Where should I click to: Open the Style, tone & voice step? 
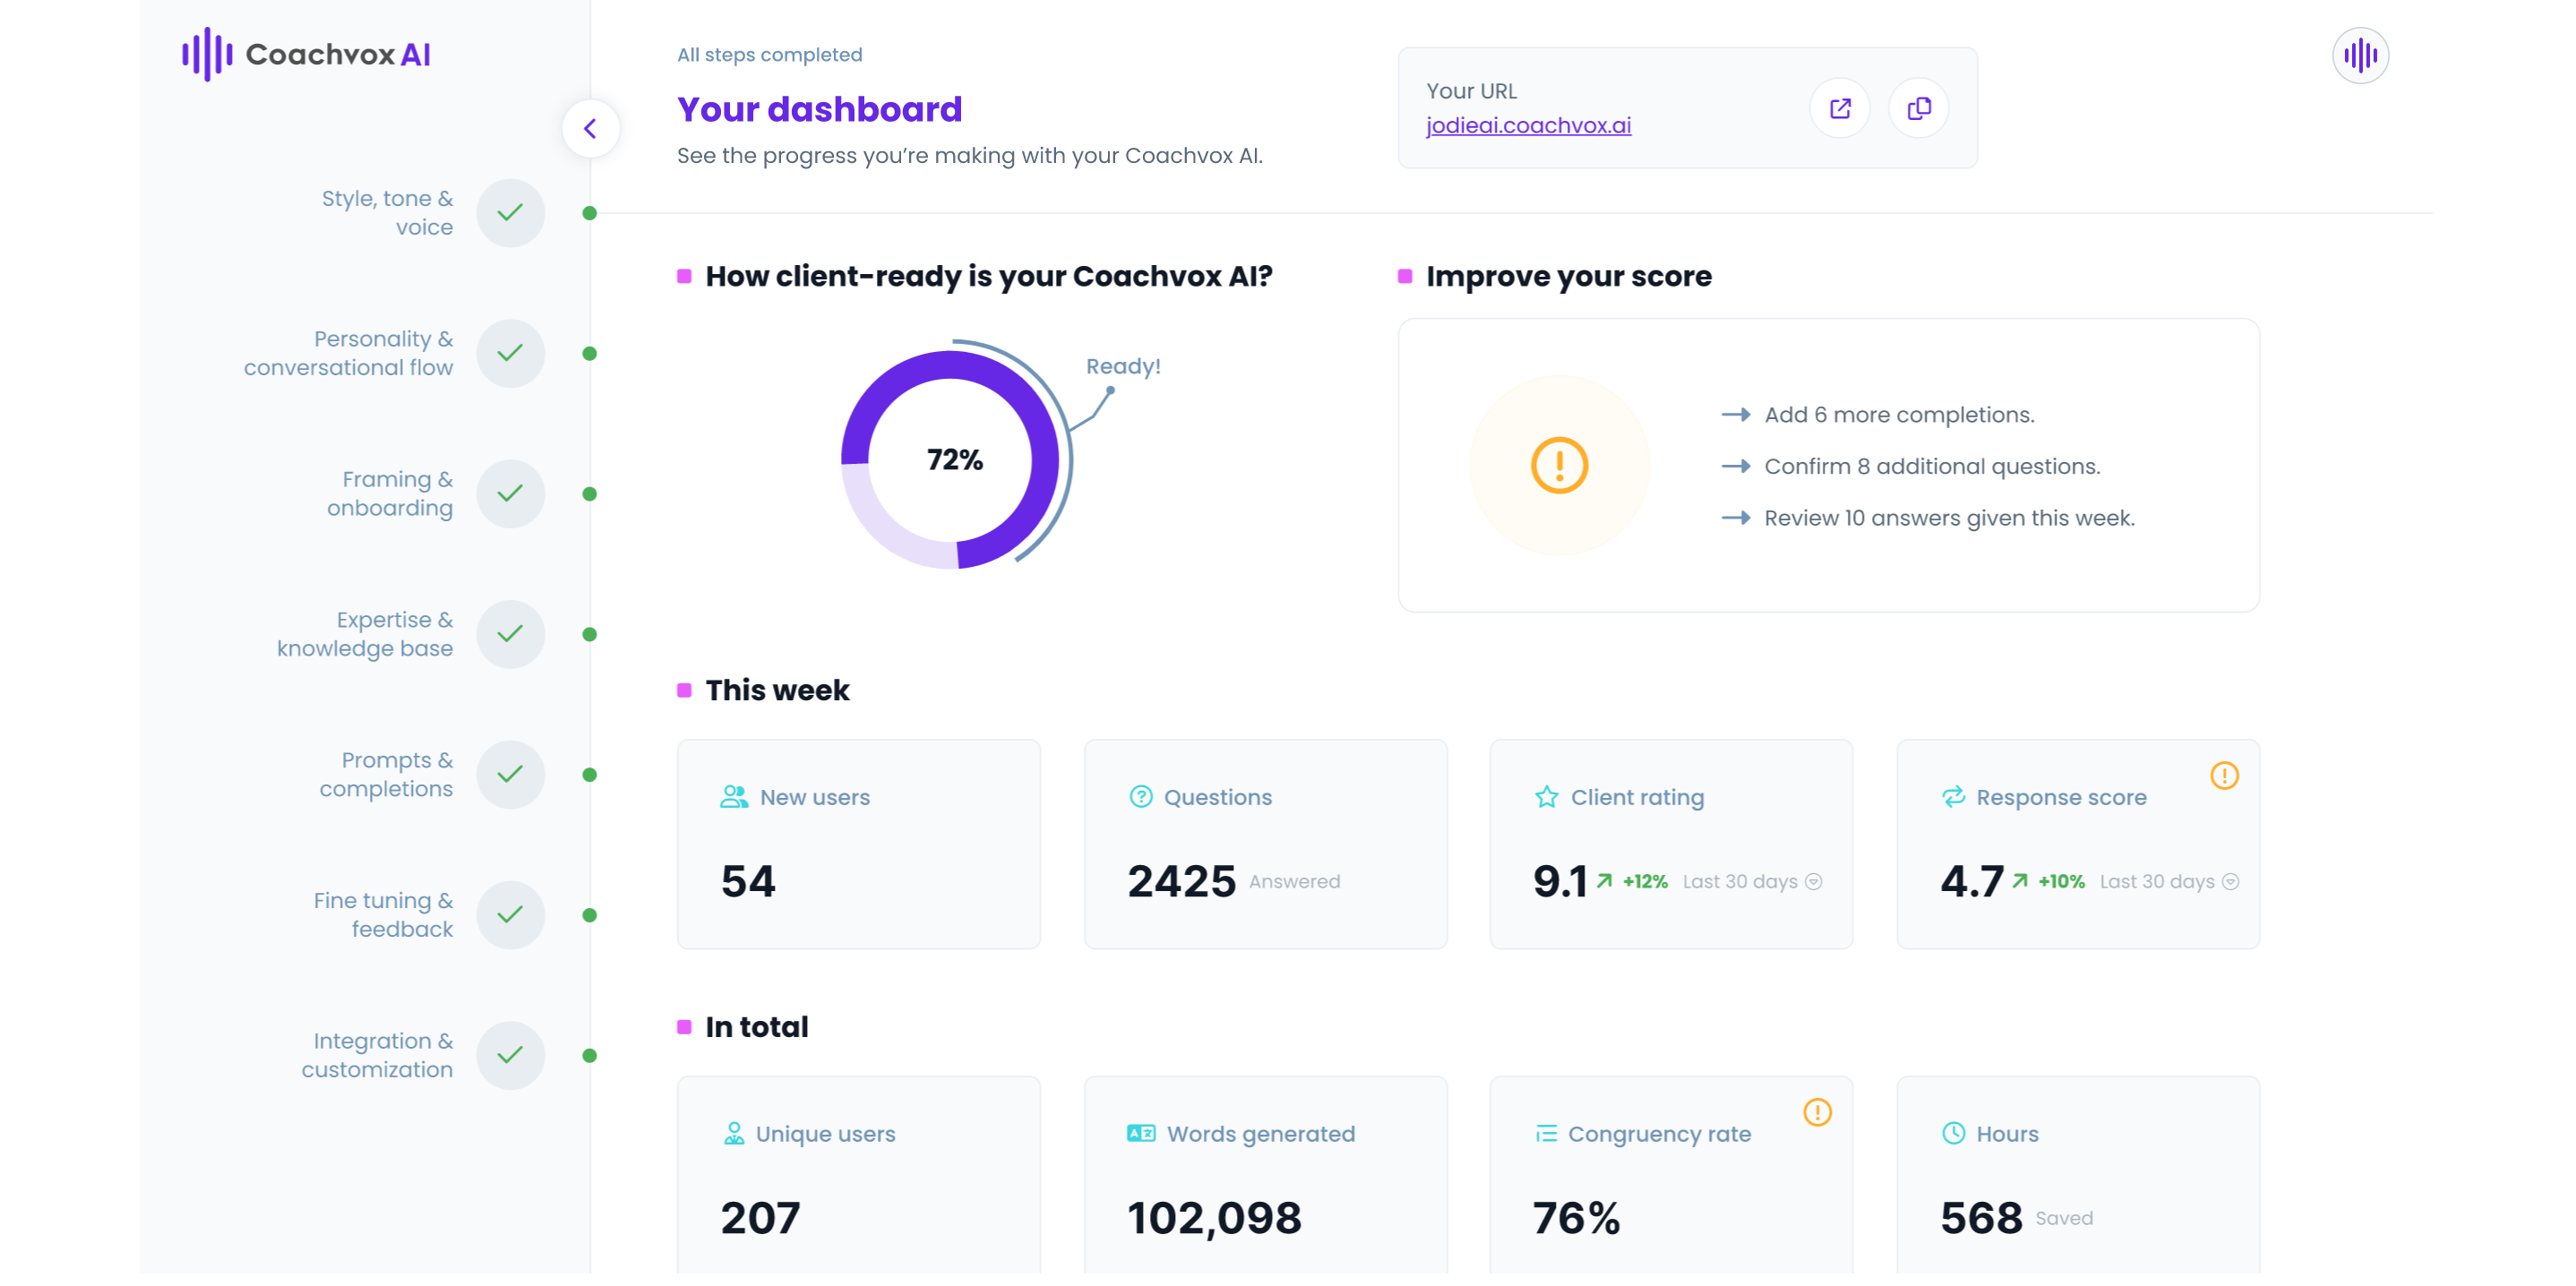(387, 212)
